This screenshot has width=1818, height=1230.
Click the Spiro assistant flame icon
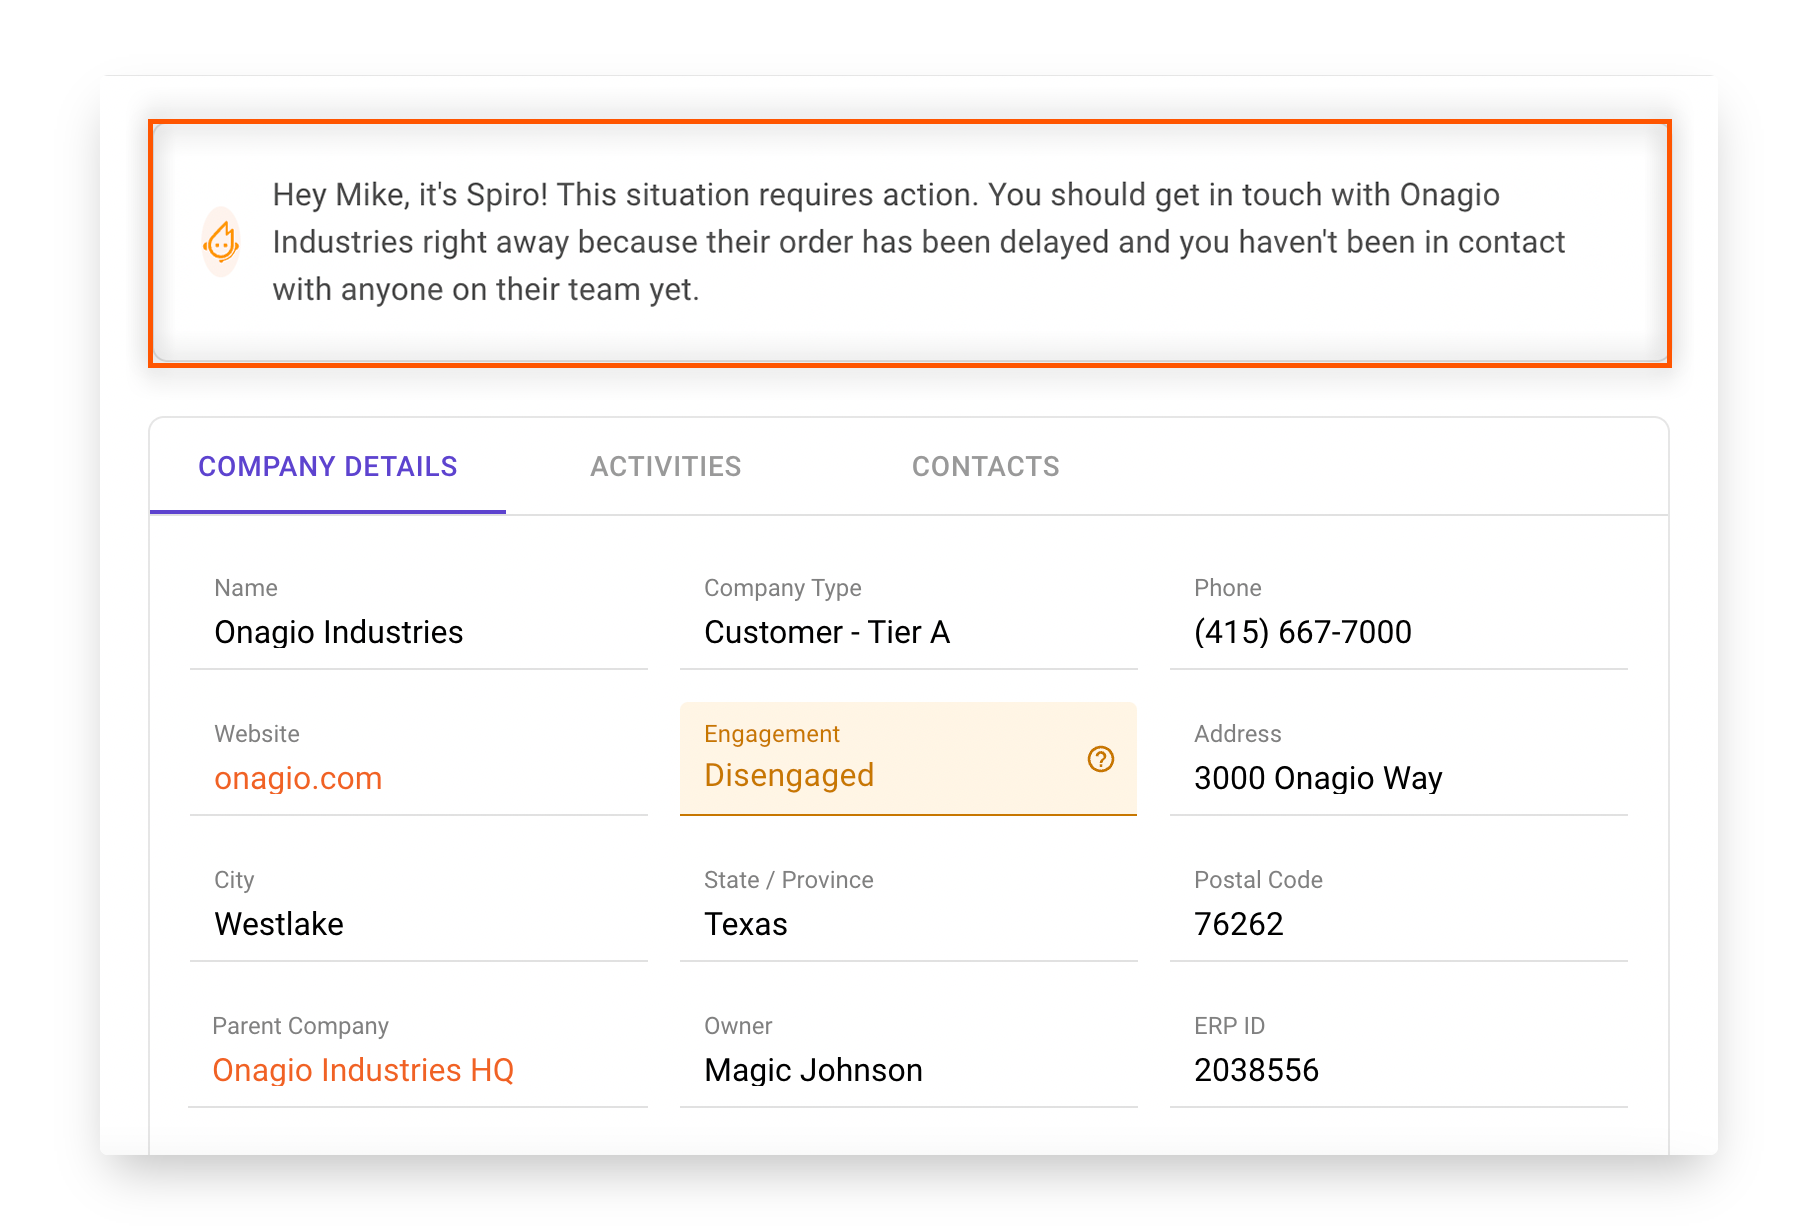click(x=221, y=242)
